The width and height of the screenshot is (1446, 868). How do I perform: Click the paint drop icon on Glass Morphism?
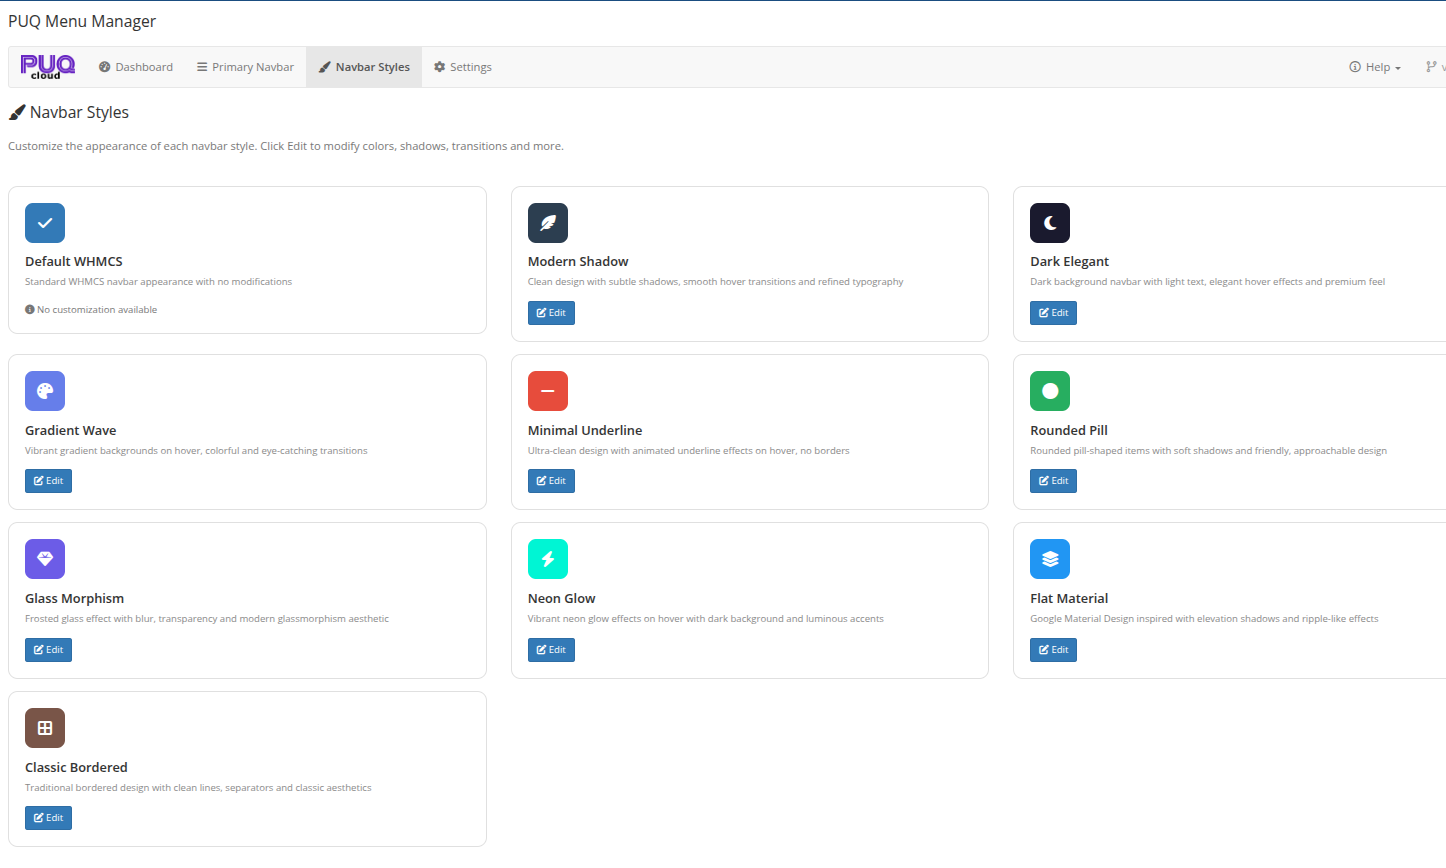pyautogui.click(x=45, y=558)
